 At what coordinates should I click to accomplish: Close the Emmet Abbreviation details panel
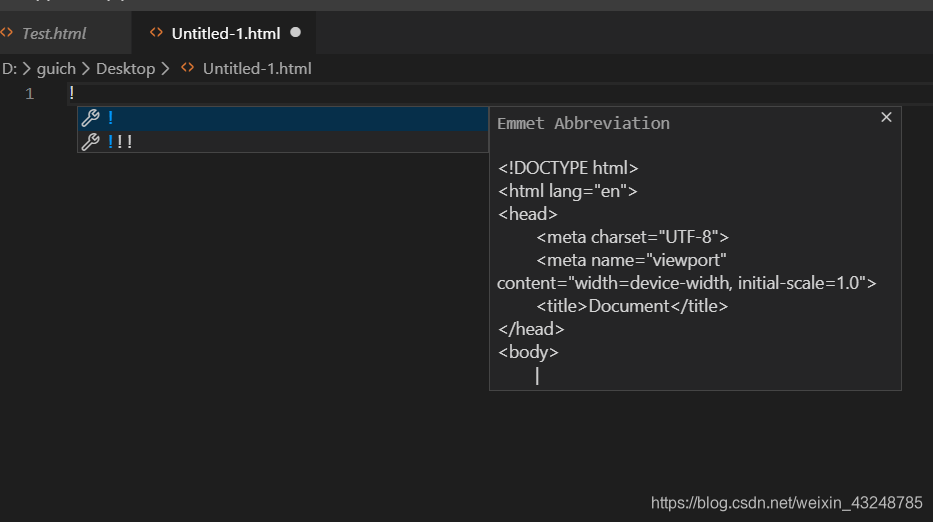pos(886,117)
